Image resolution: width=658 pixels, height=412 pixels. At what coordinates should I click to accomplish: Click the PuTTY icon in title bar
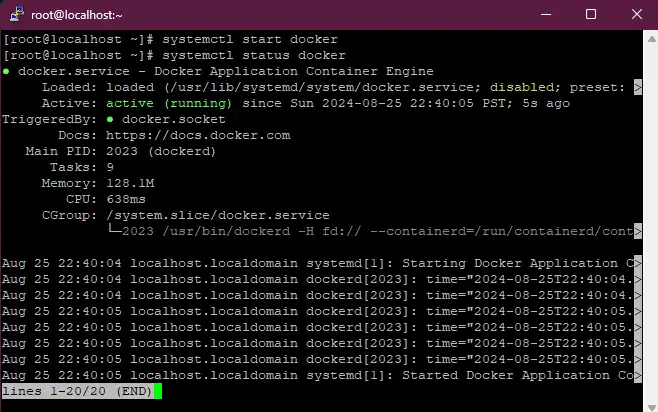(x=17, y=14)
